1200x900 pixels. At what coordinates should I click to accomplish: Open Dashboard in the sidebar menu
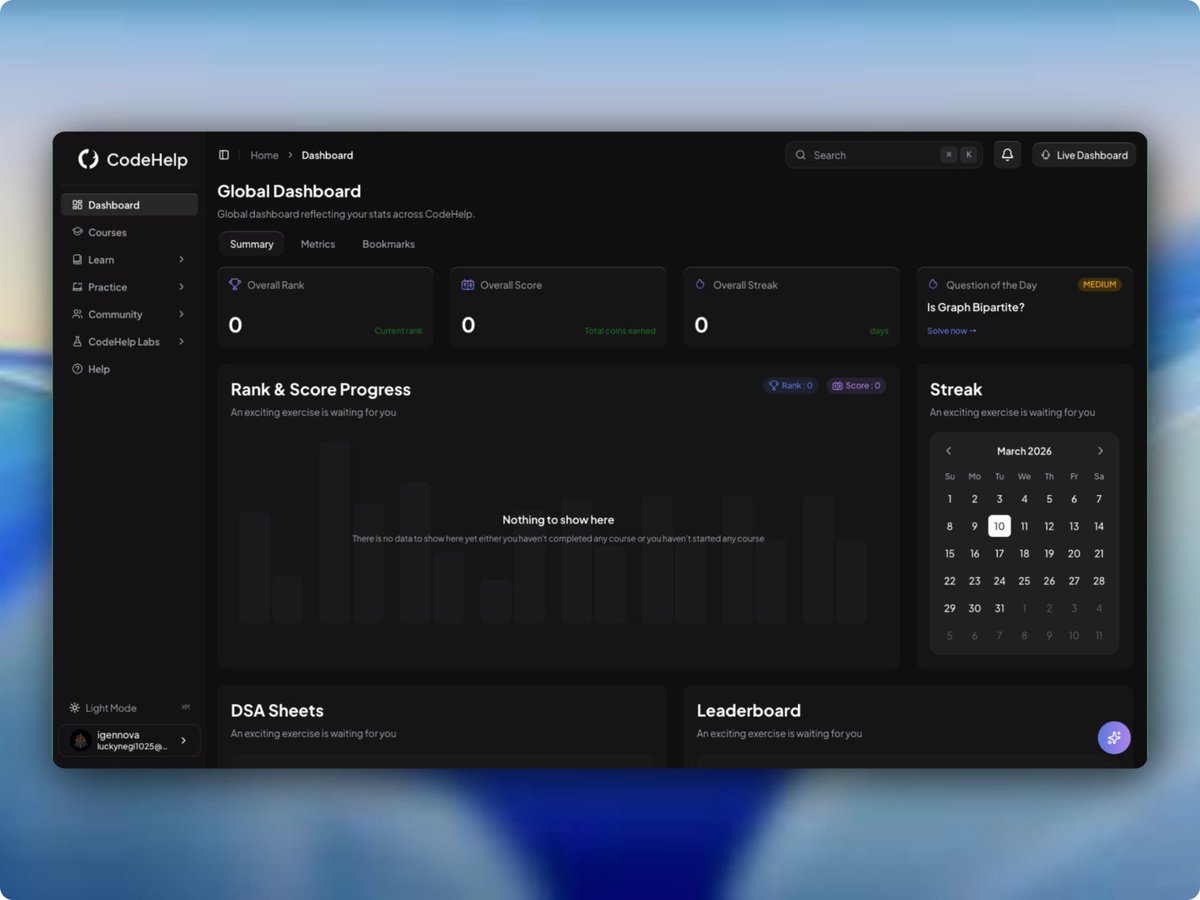[129, 205]
